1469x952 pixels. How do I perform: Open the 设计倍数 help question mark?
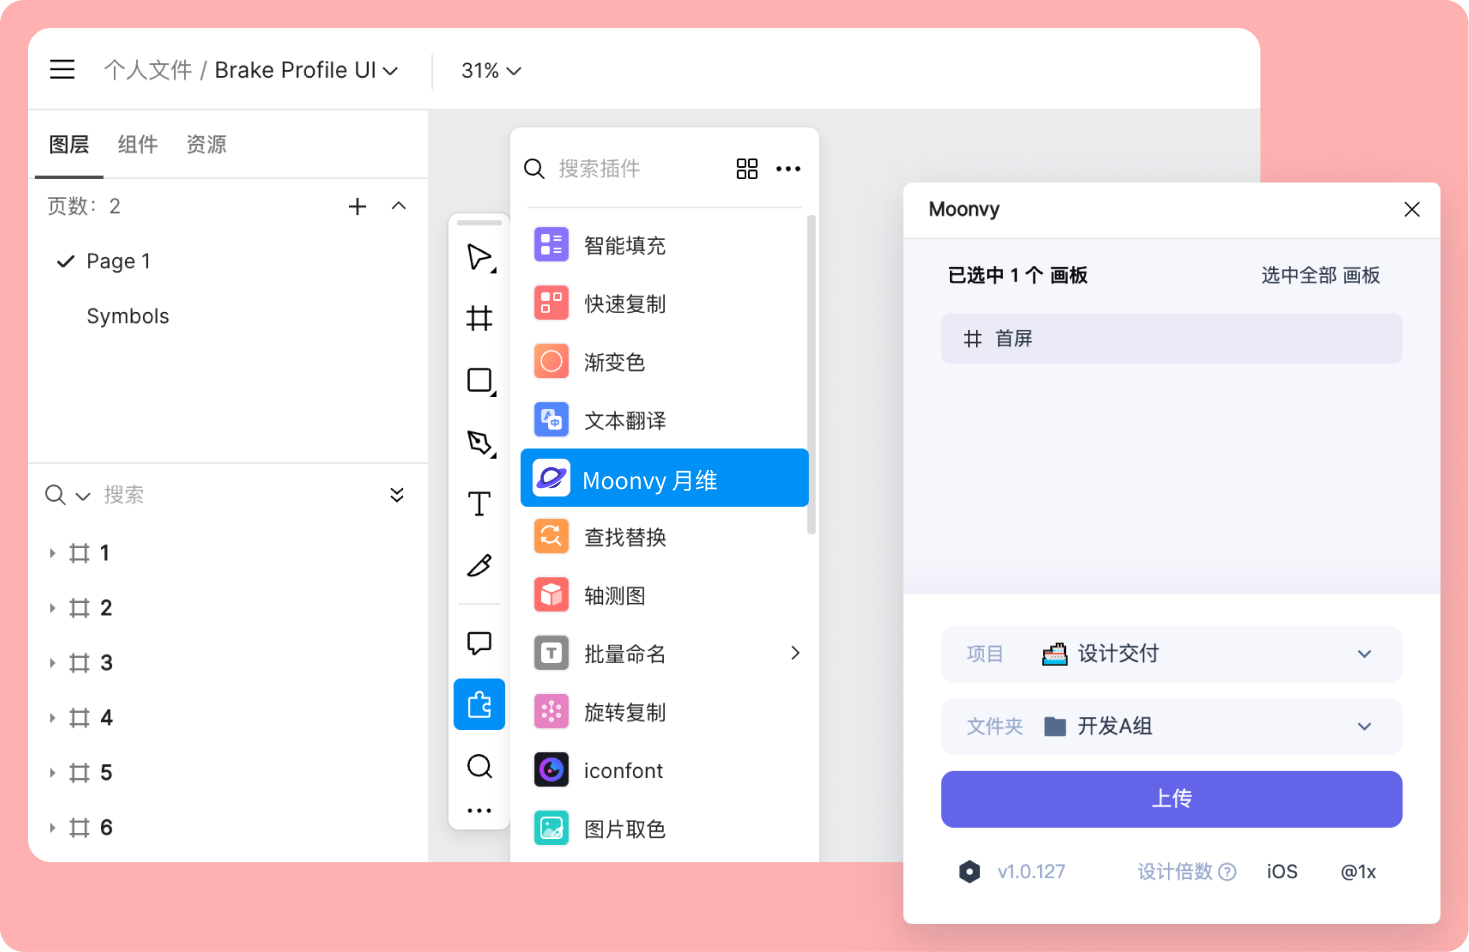pyautogui.click(x=1227, y=872)
